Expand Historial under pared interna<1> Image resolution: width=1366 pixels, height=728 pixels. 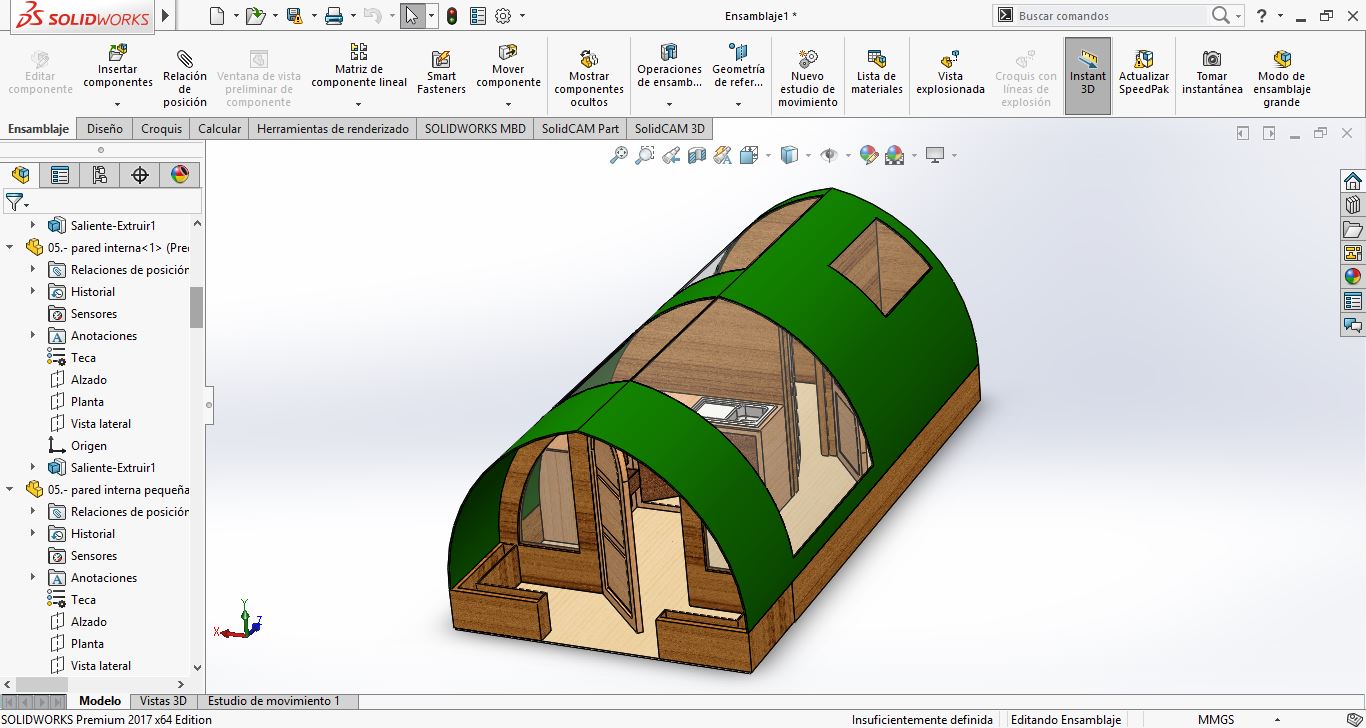[33, 291]
